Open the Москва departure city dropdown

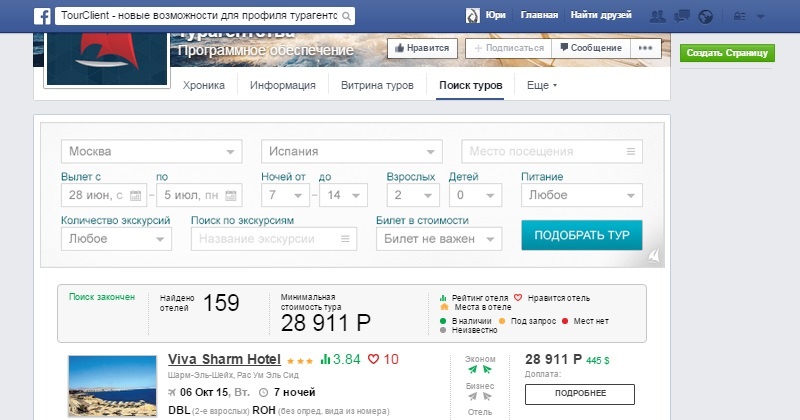(152, 152)
